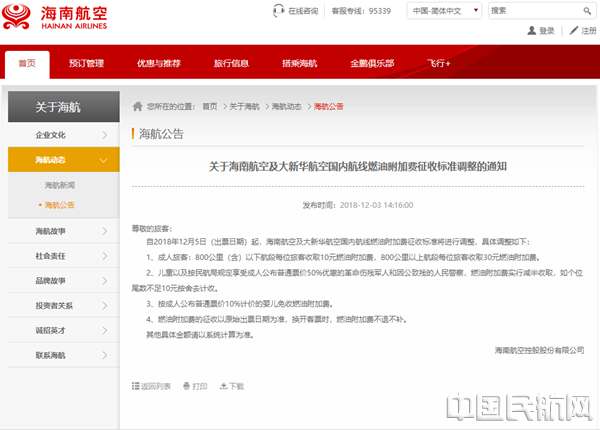Click the 登录 link
This screenshot has height=430, width=600.
pyautogui.click(x=547, y=31)
